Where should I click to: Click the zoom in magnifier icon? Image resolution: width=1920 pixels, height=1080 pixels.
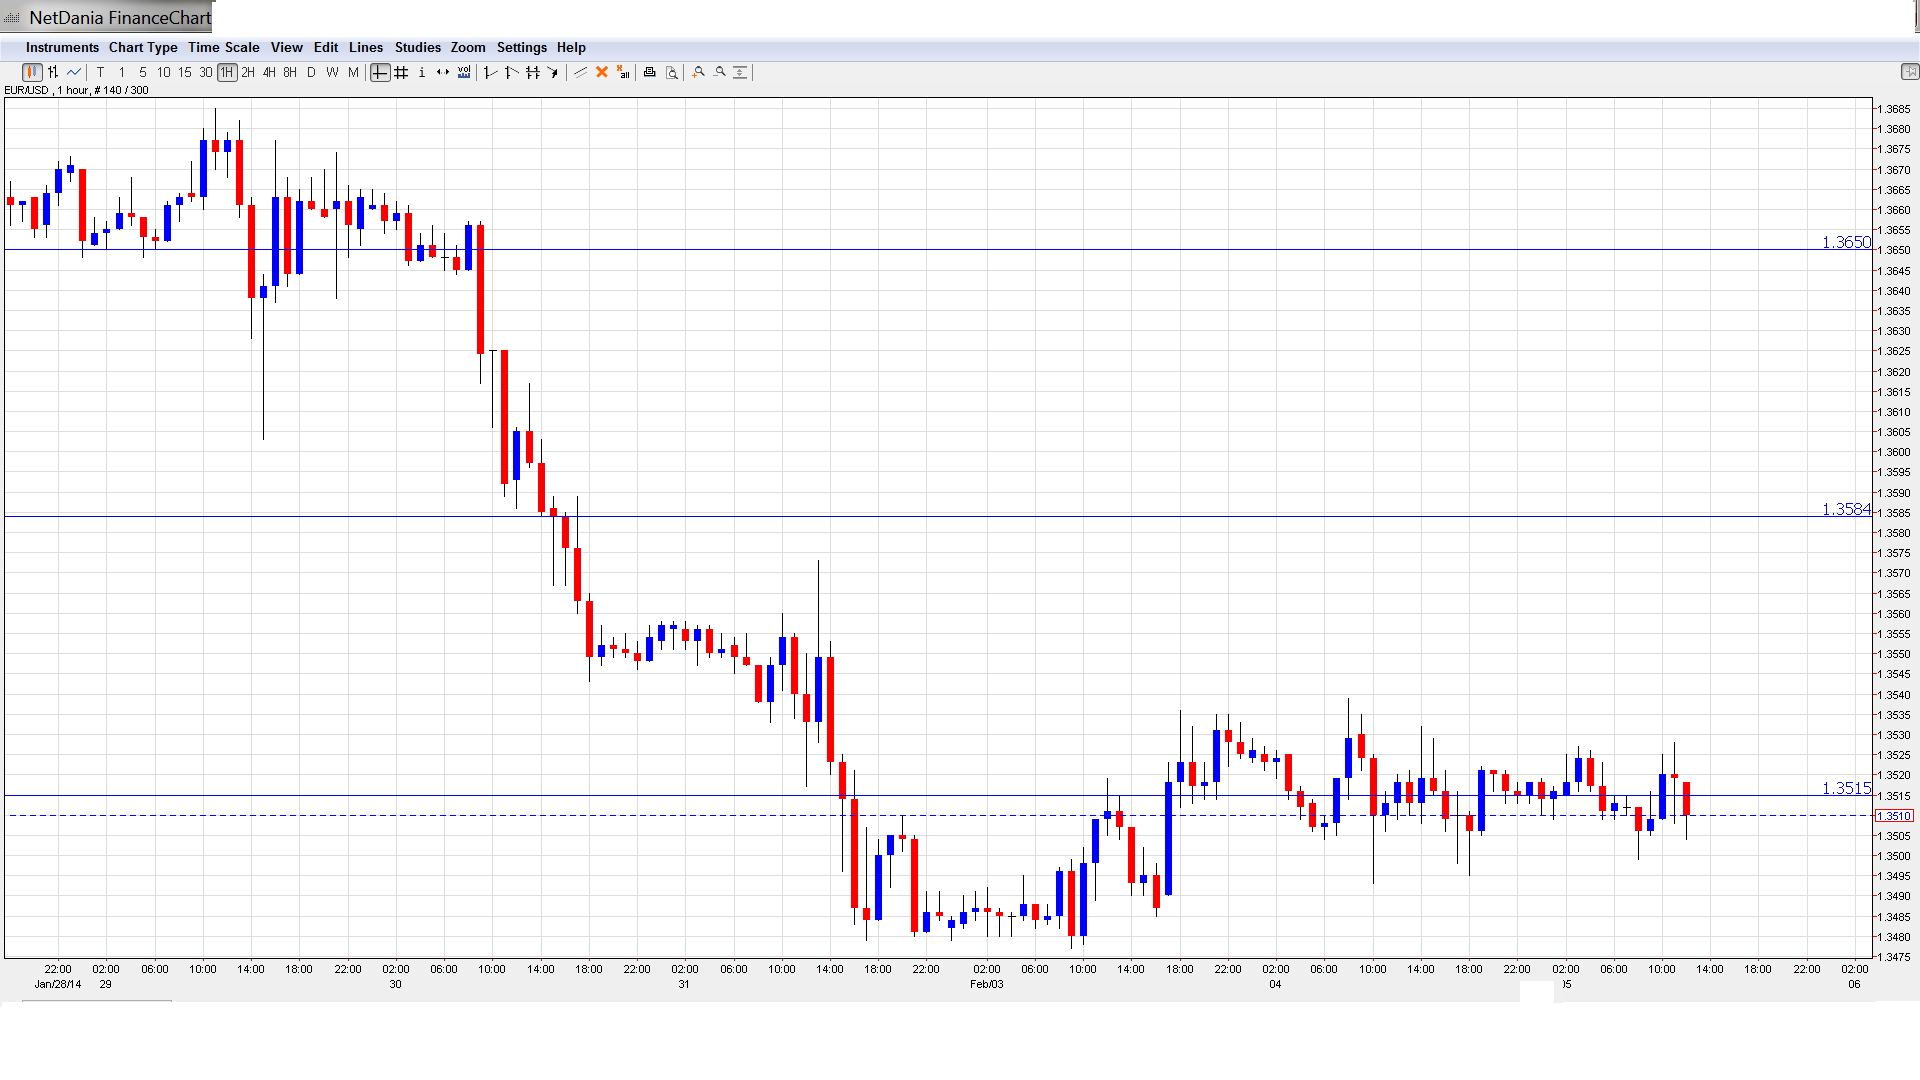click(x=699, y=72)
